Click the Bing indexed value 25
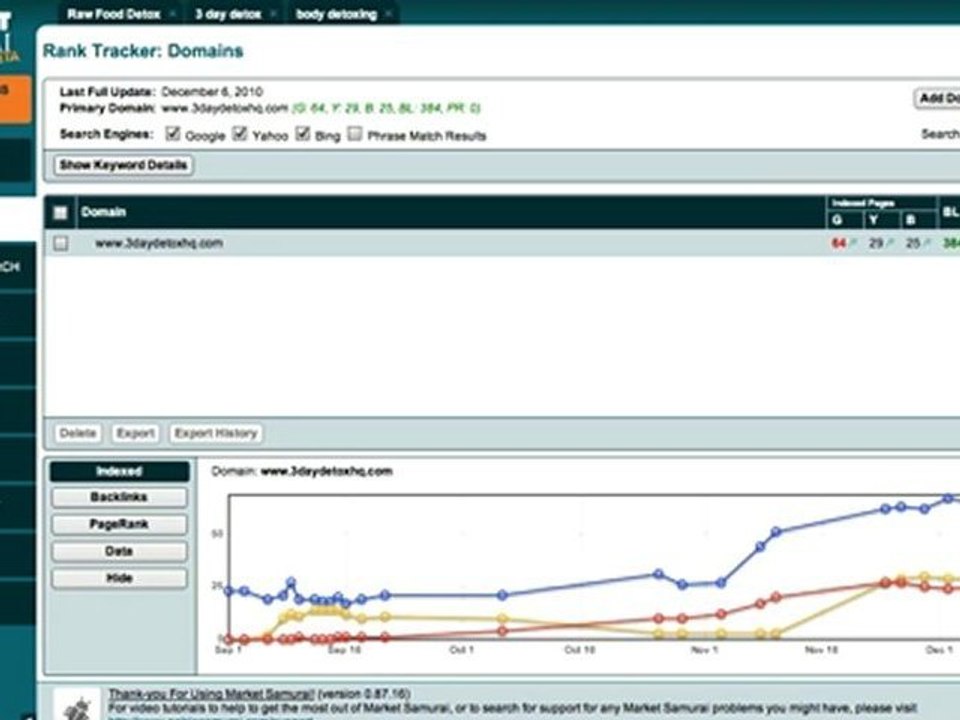This screenshot has width=960, height=720. tap(913, 243)
